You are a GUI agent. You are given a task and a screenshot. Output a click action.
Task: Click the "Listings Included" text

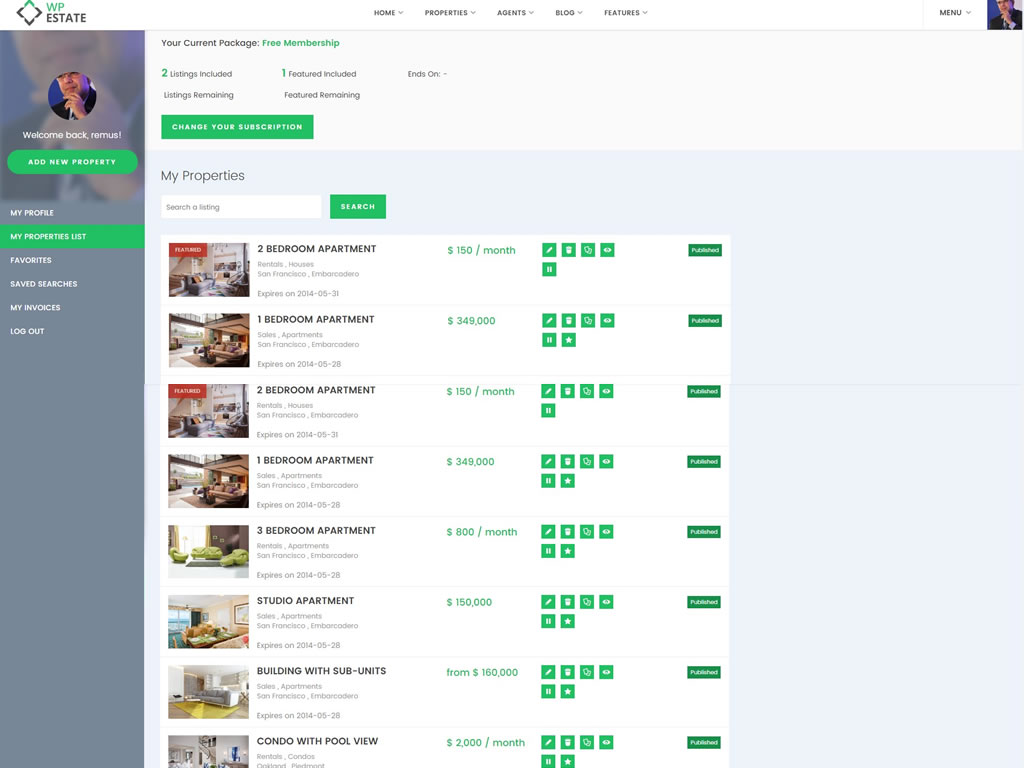click(x=201, y=74)
